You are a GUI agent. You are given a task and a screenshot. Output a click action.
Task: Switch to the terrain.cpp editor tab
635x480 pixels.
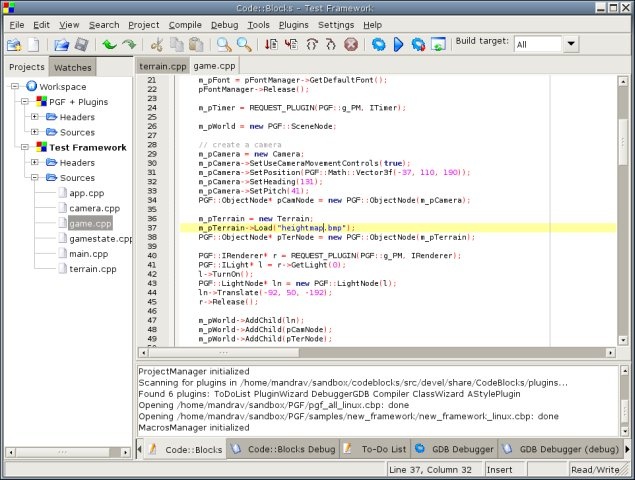point(163,66)
